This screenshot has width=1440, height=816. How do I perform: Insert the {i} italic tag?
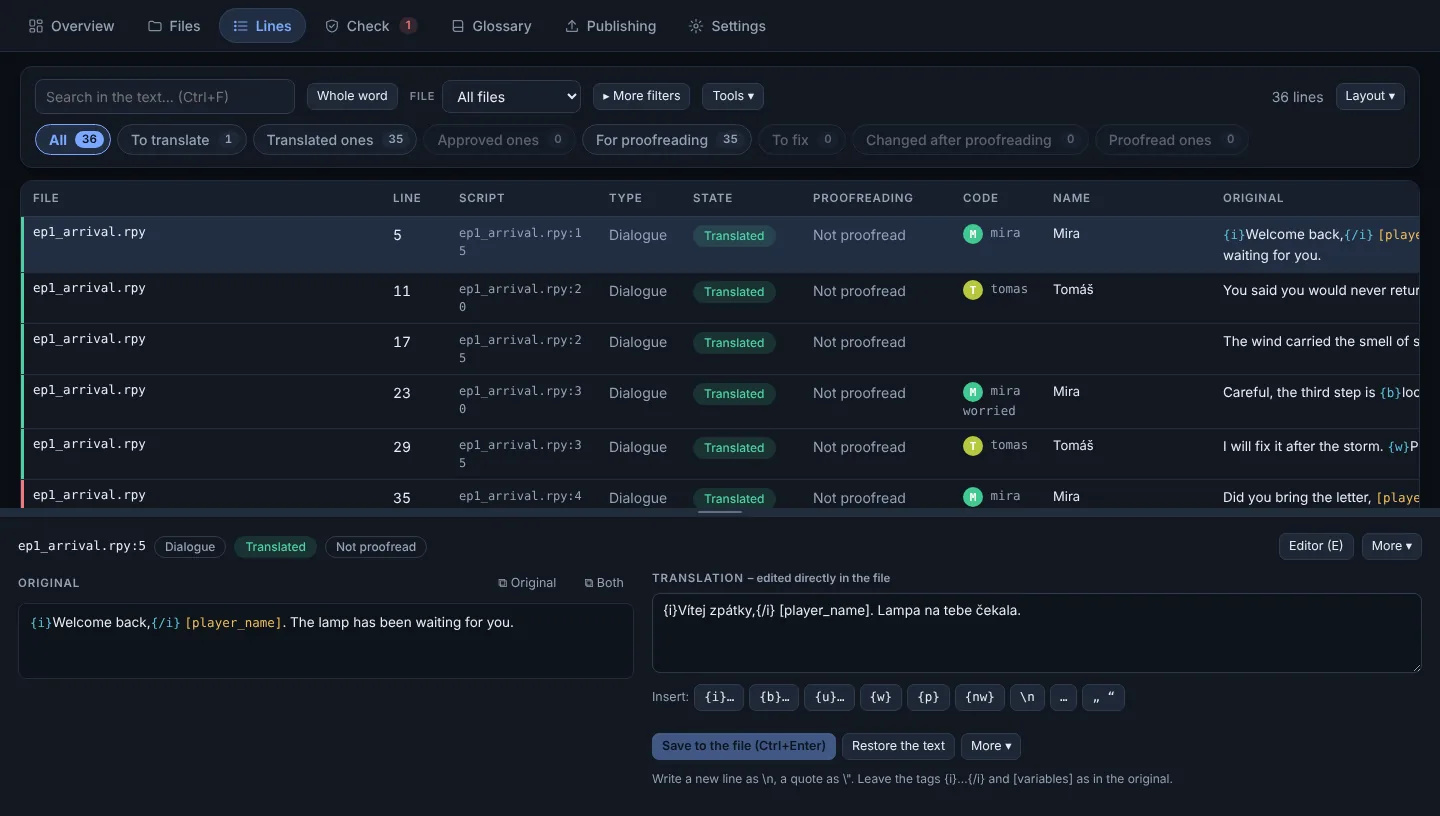click(720, 697)
